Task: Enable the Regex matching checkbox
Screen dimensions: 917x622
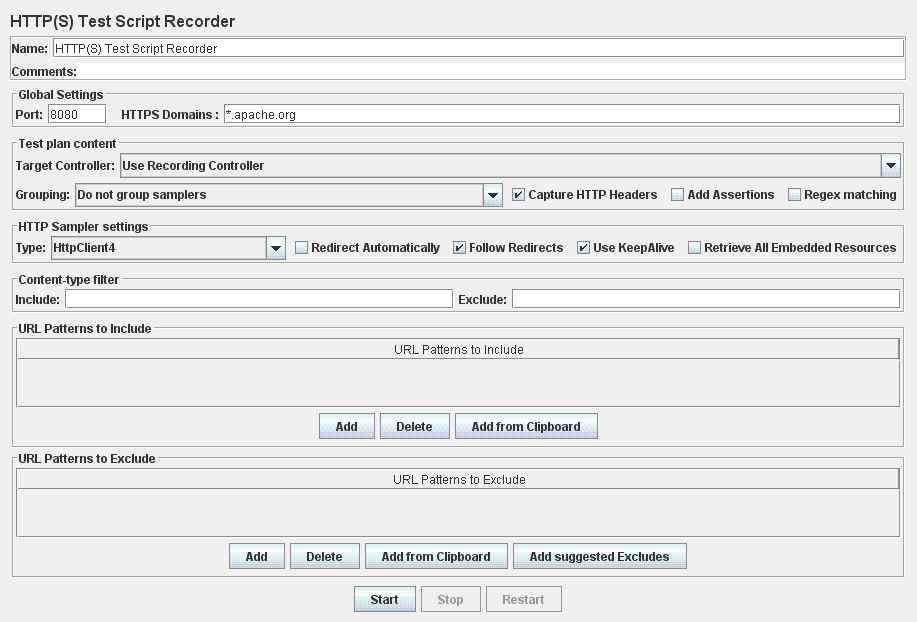Action: pos(795,195)
